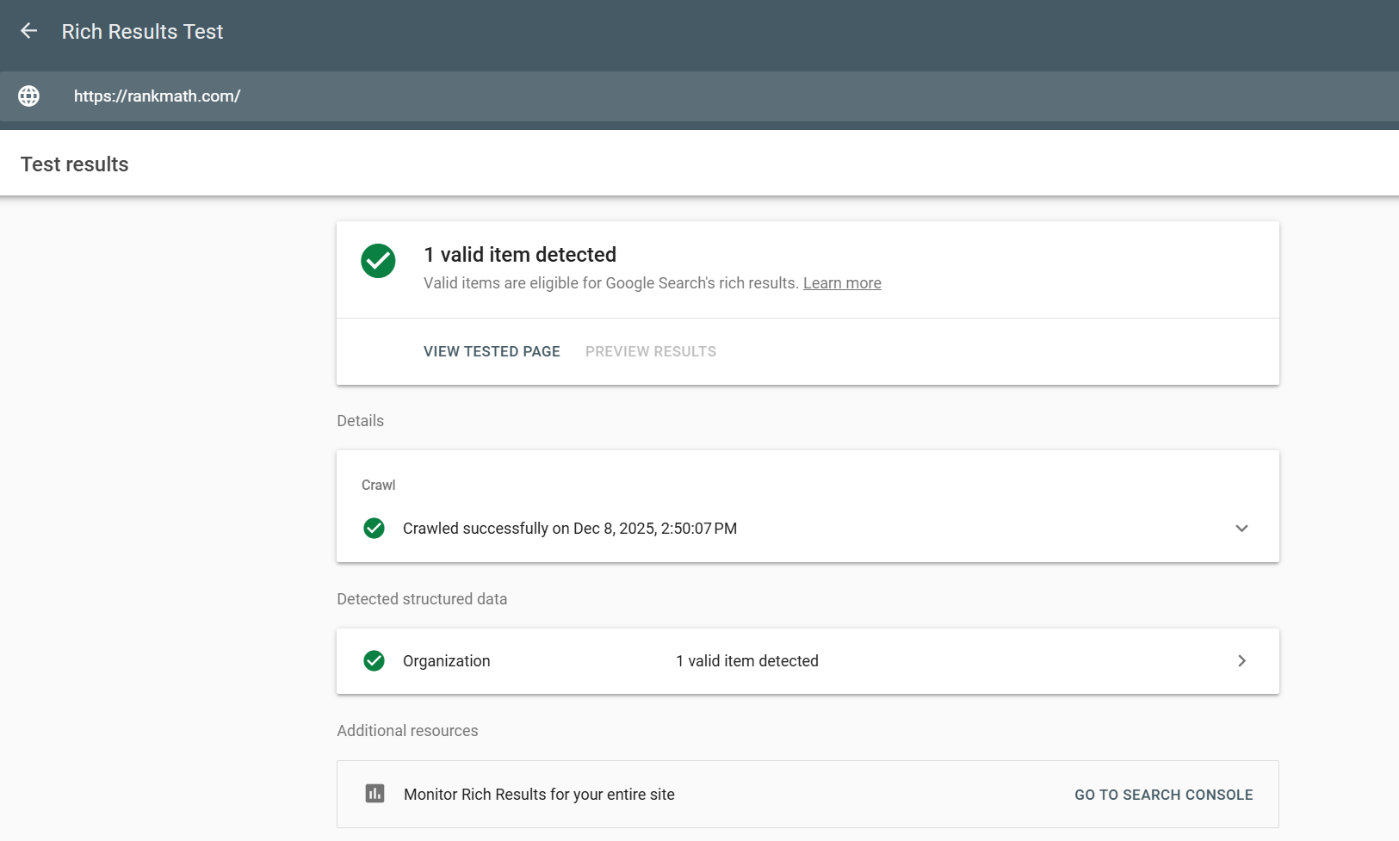
Task: Click the green check beside Organization
Action: (374, 661)
